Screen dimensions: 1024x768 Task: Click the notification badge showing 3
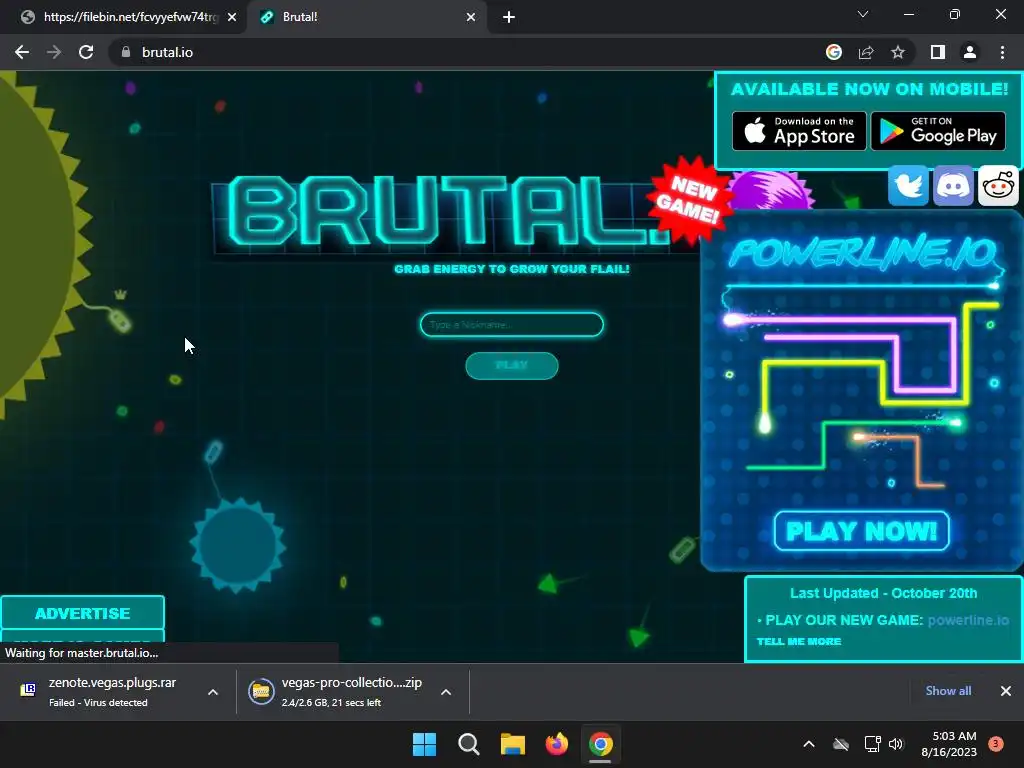[996, 744]
